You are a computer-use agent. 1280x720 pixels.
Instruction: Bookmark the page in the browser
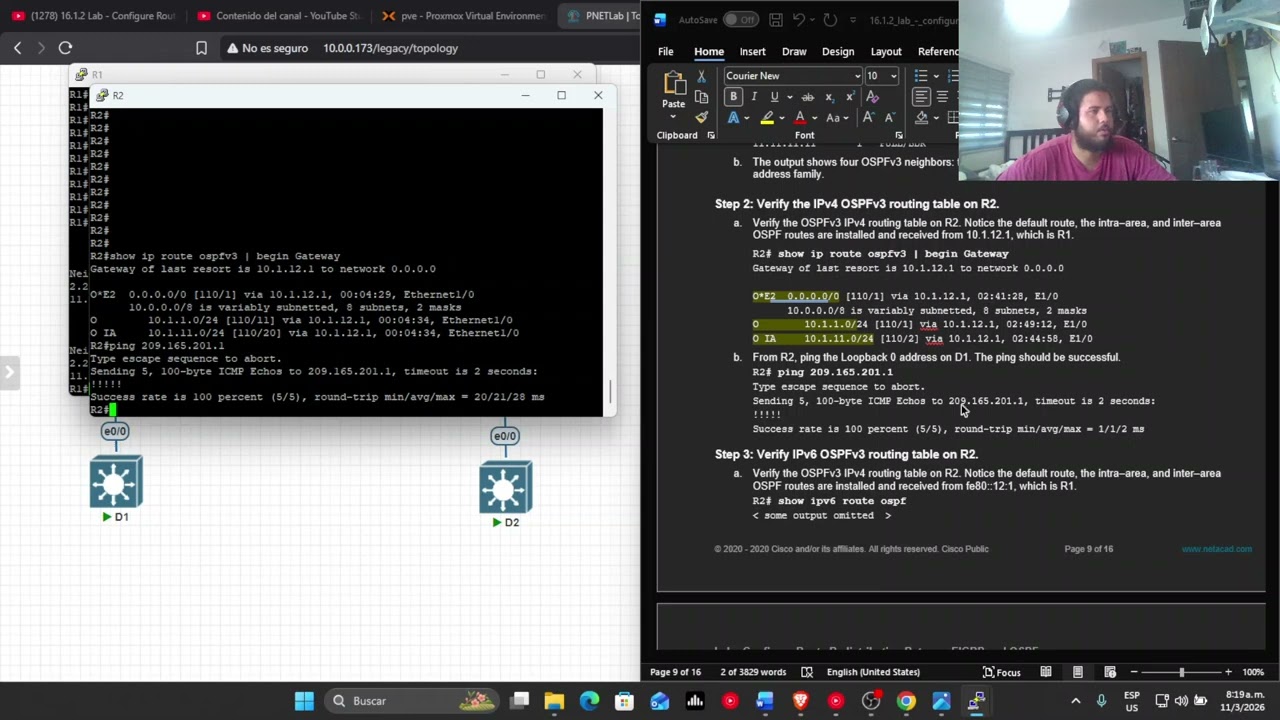coord(201,48)
